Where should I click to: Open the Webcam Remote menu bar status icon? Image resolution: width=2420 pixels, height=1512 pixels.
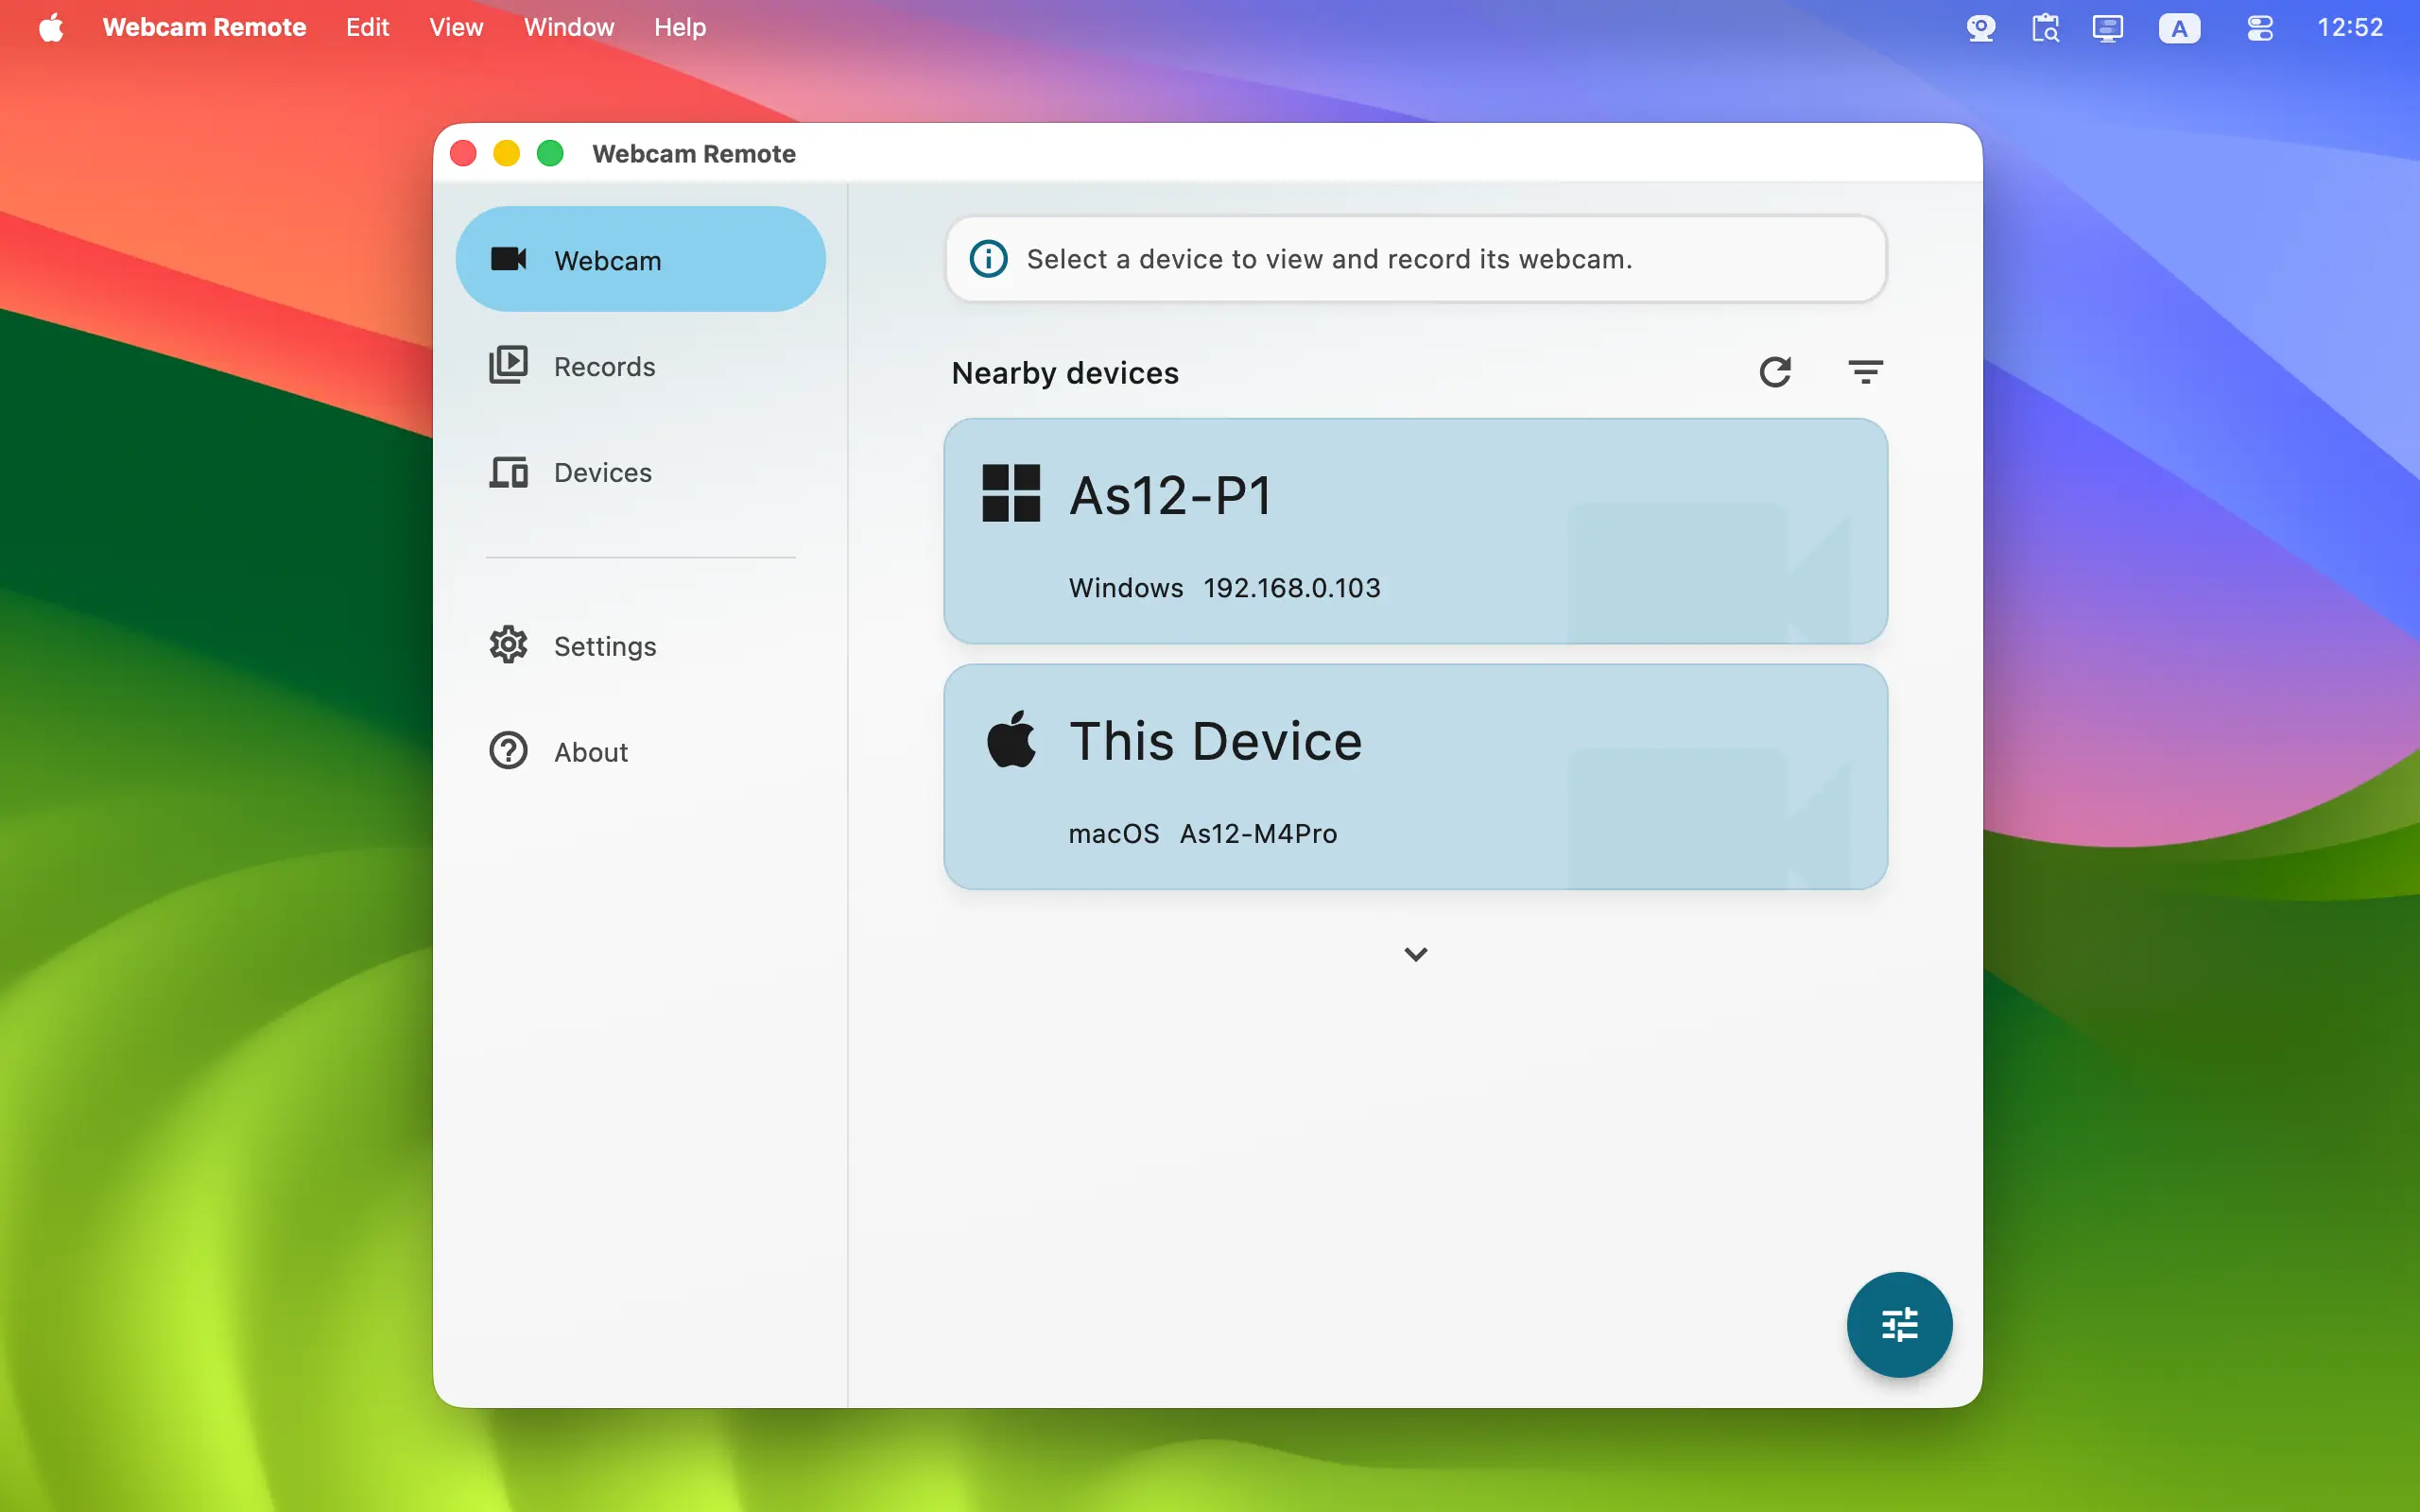(x=1980, y=28)
